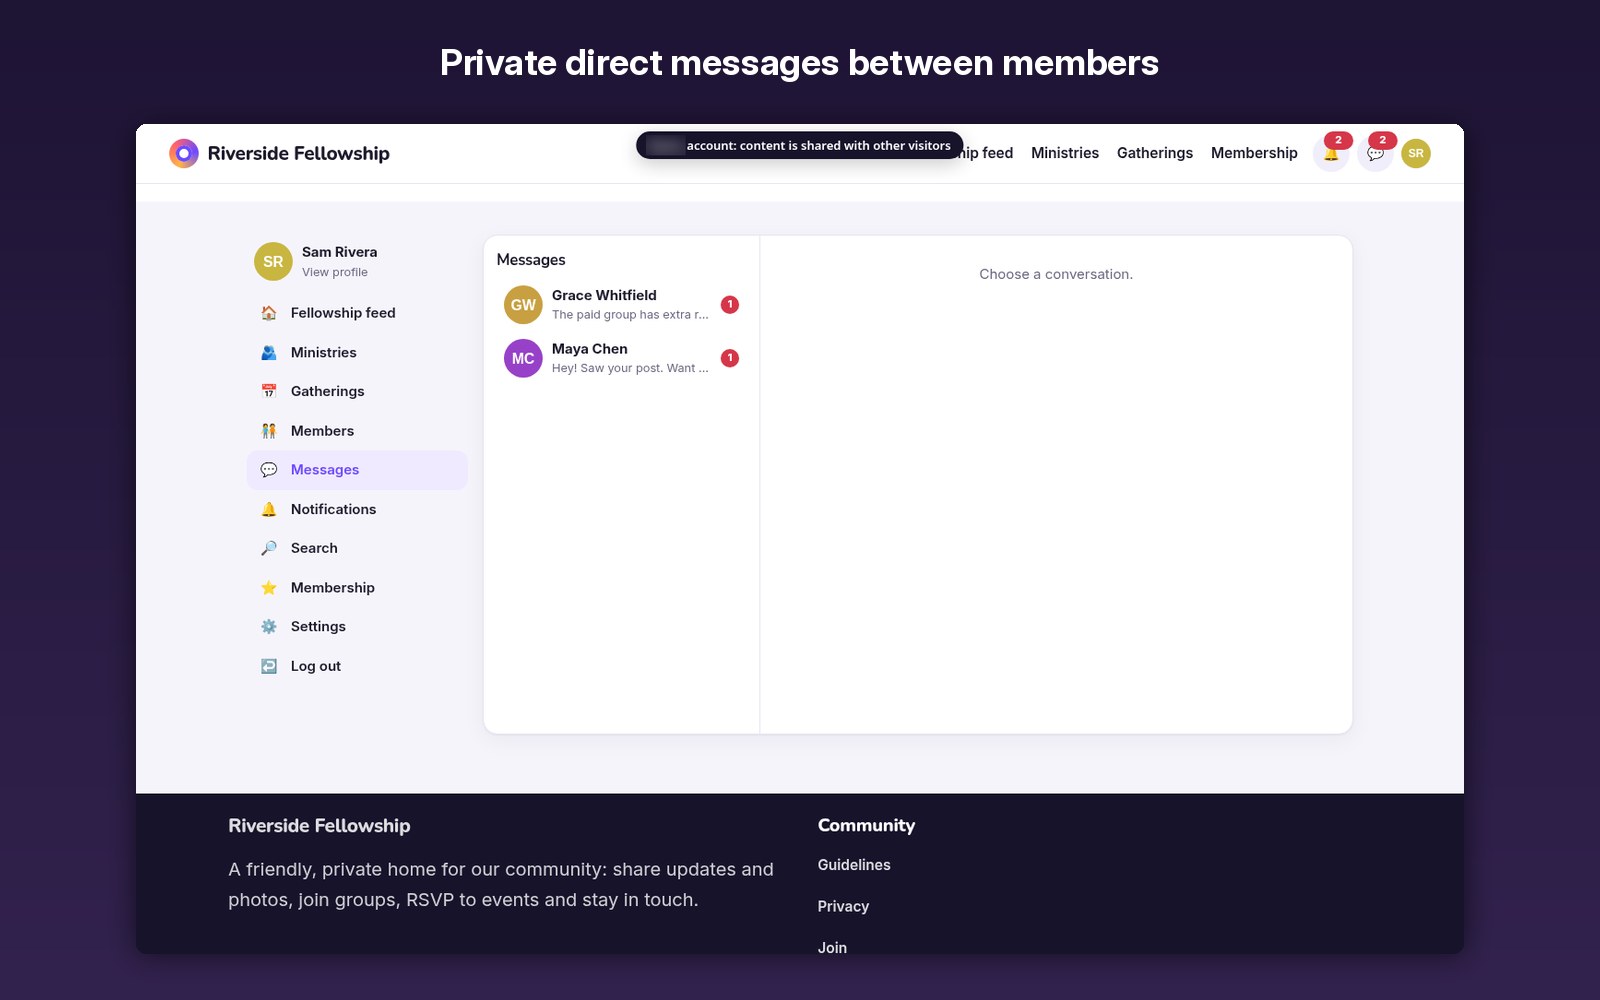Image resolution: width=1600 pixels, height=1000 pixels.
Task: Click the Search magnifier icon in sidebar
Action: coord(269,548)
